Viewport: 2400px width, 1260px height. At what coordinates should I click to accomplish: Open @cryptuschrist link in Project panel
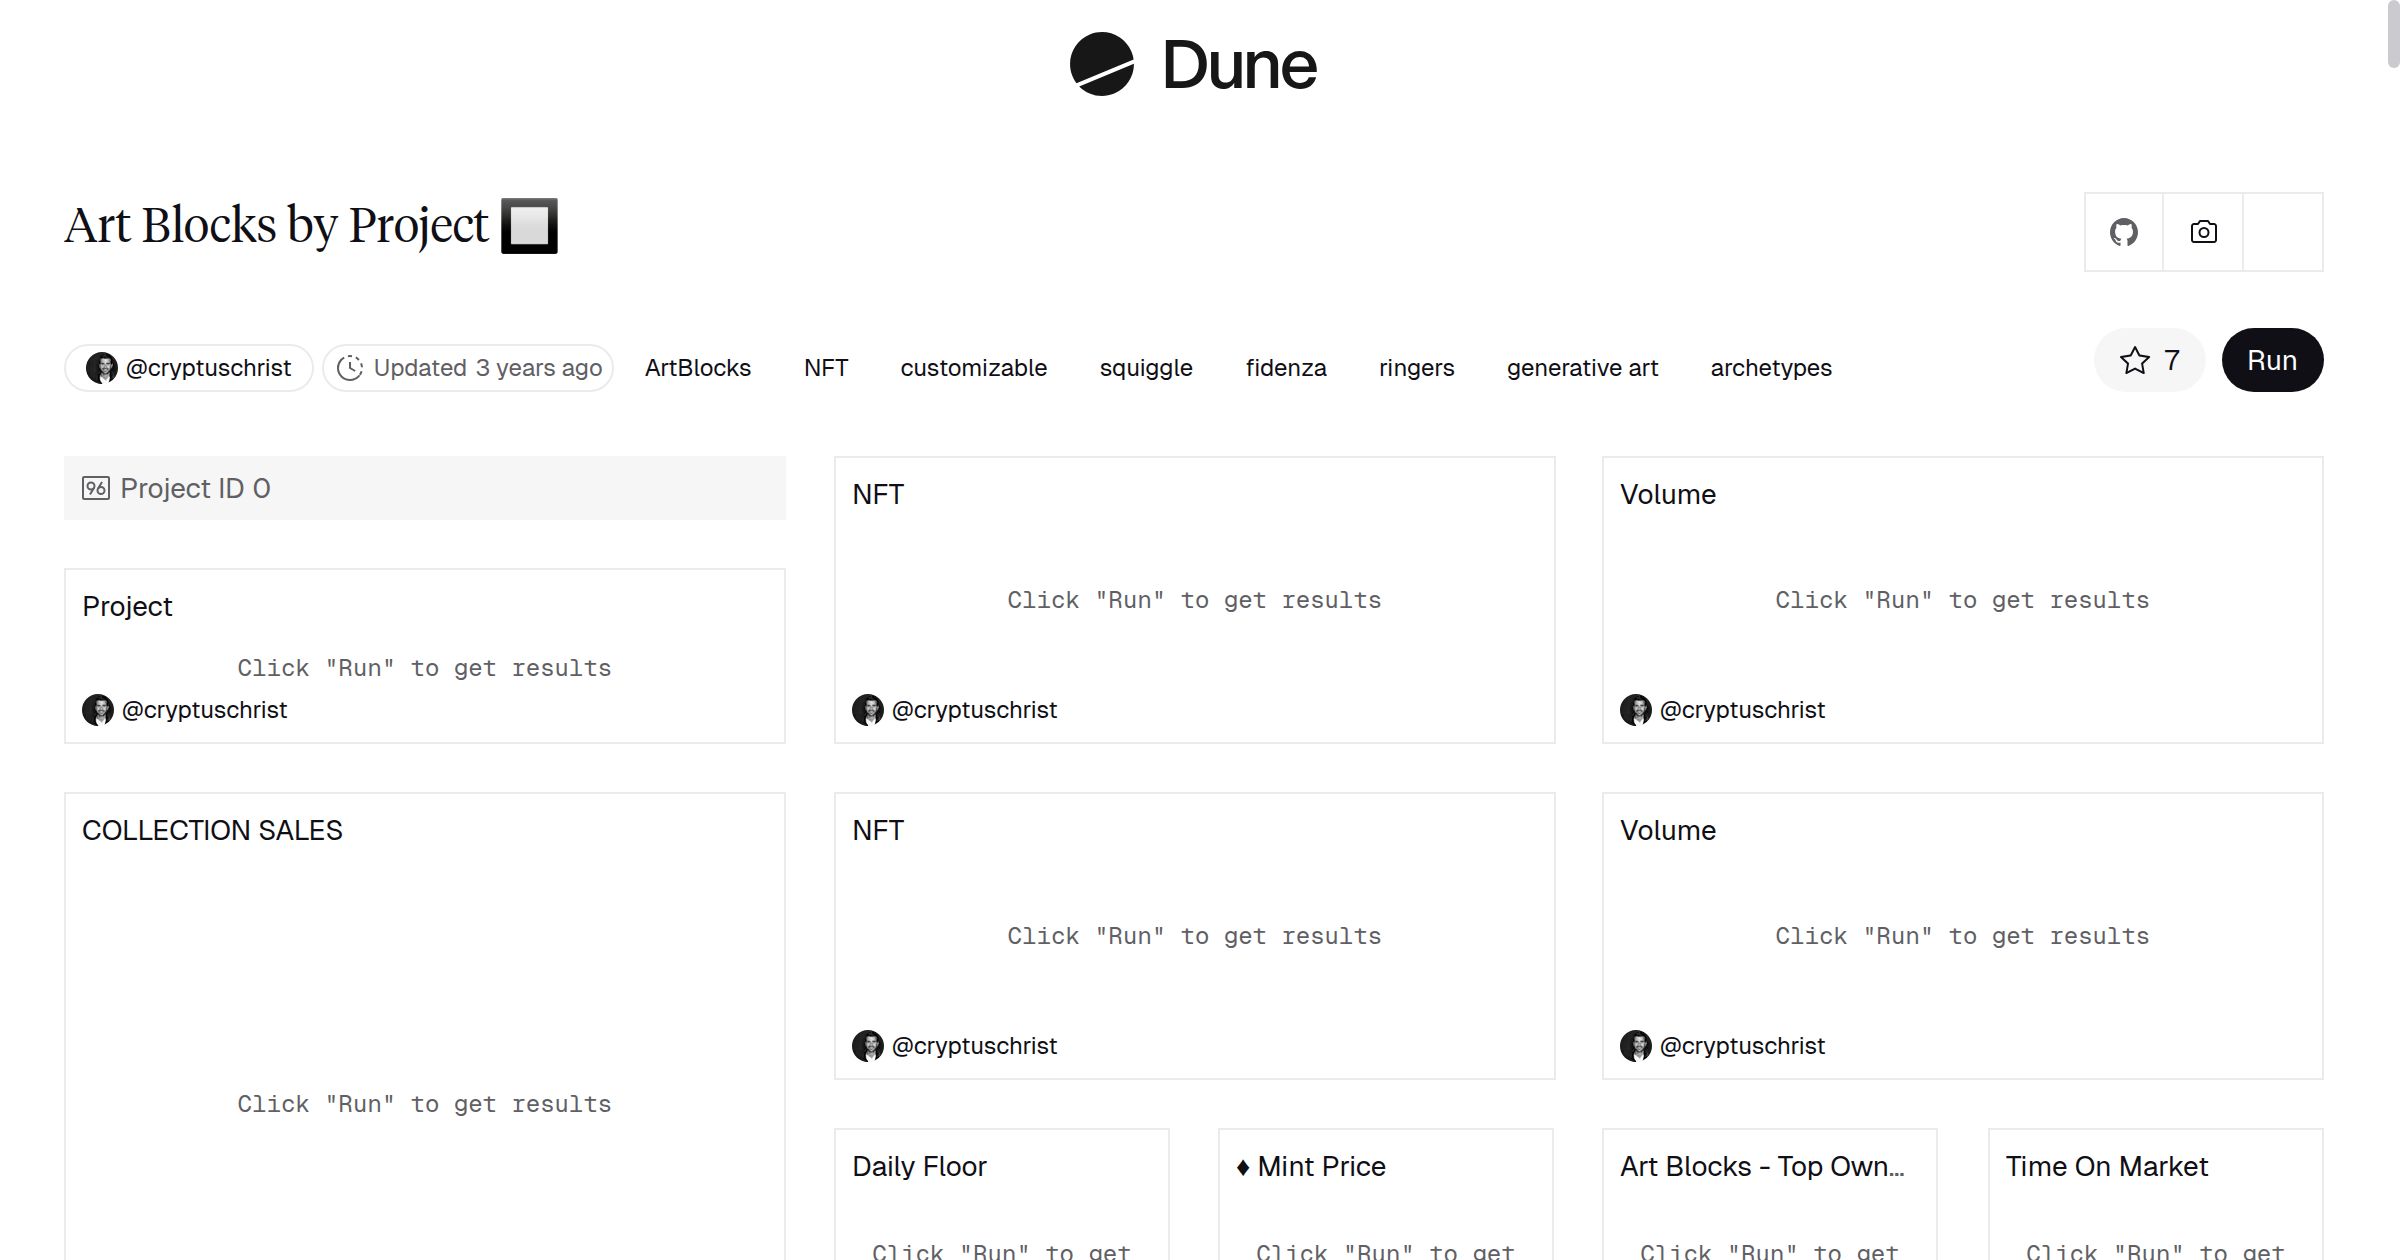pyautogui.click(x=204, y=710)
